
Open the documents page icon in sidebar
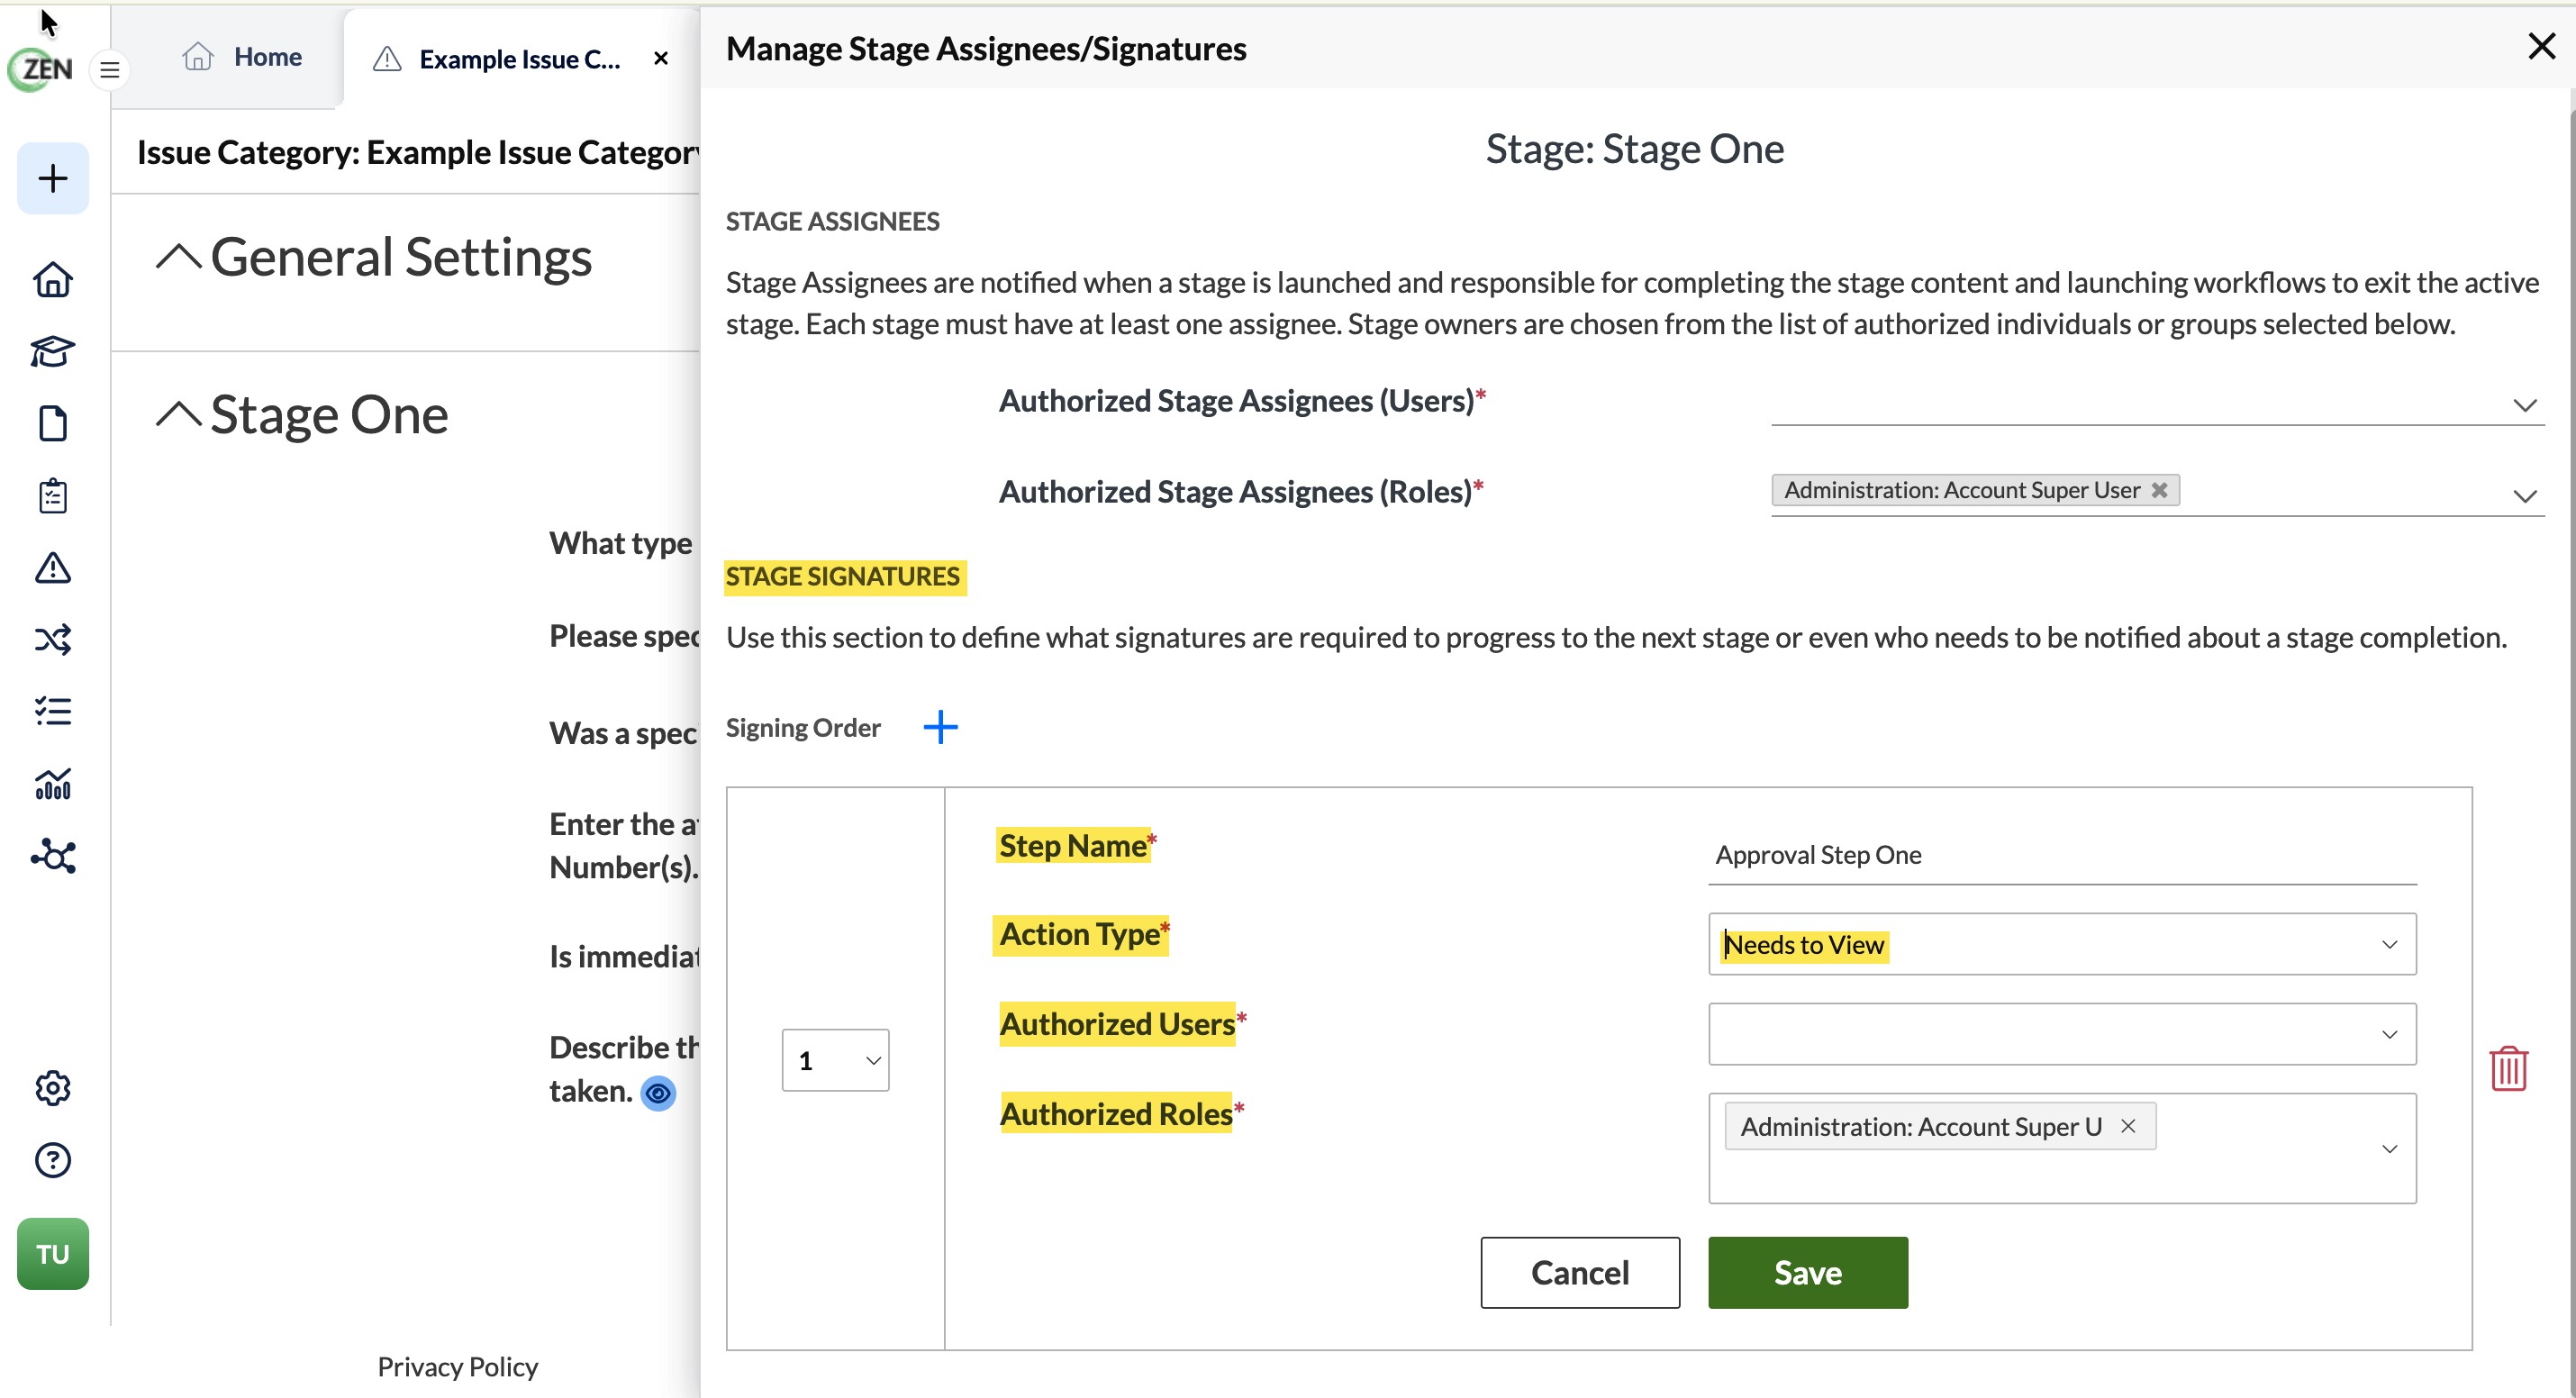pos(53,423)
